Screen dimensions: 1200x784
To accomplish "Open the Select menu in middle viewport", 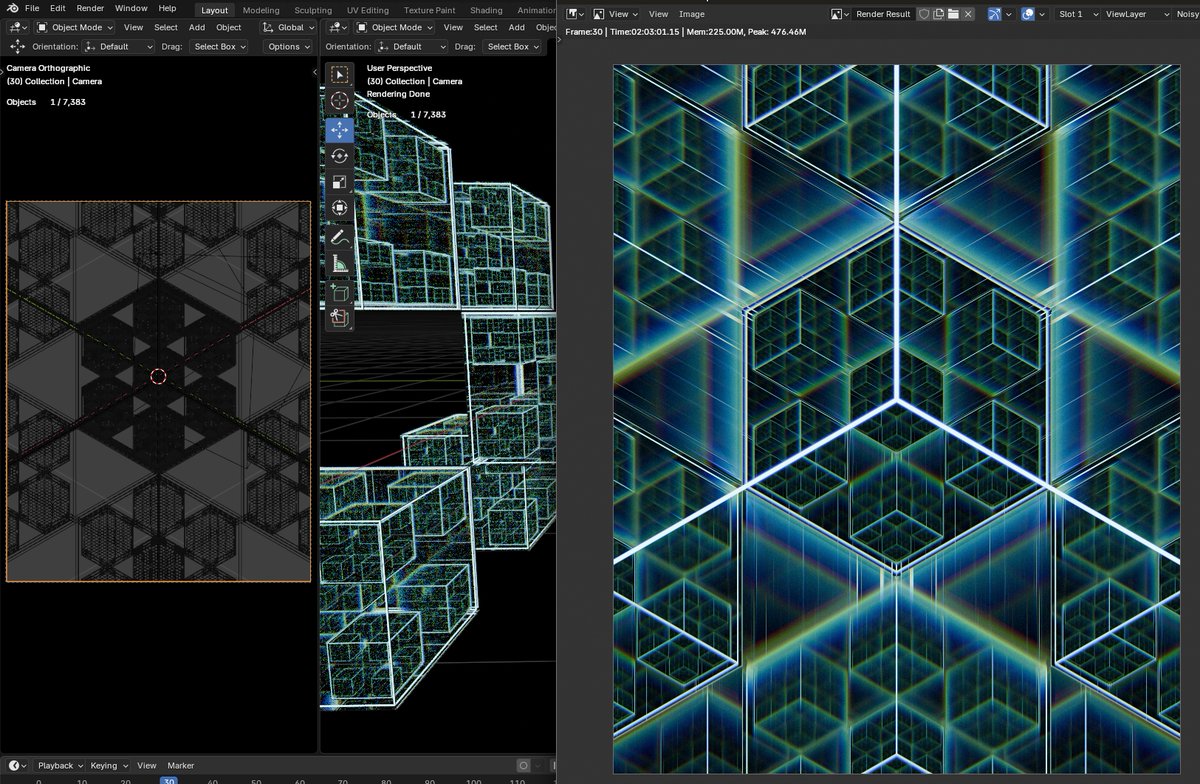I will (486, 27).
